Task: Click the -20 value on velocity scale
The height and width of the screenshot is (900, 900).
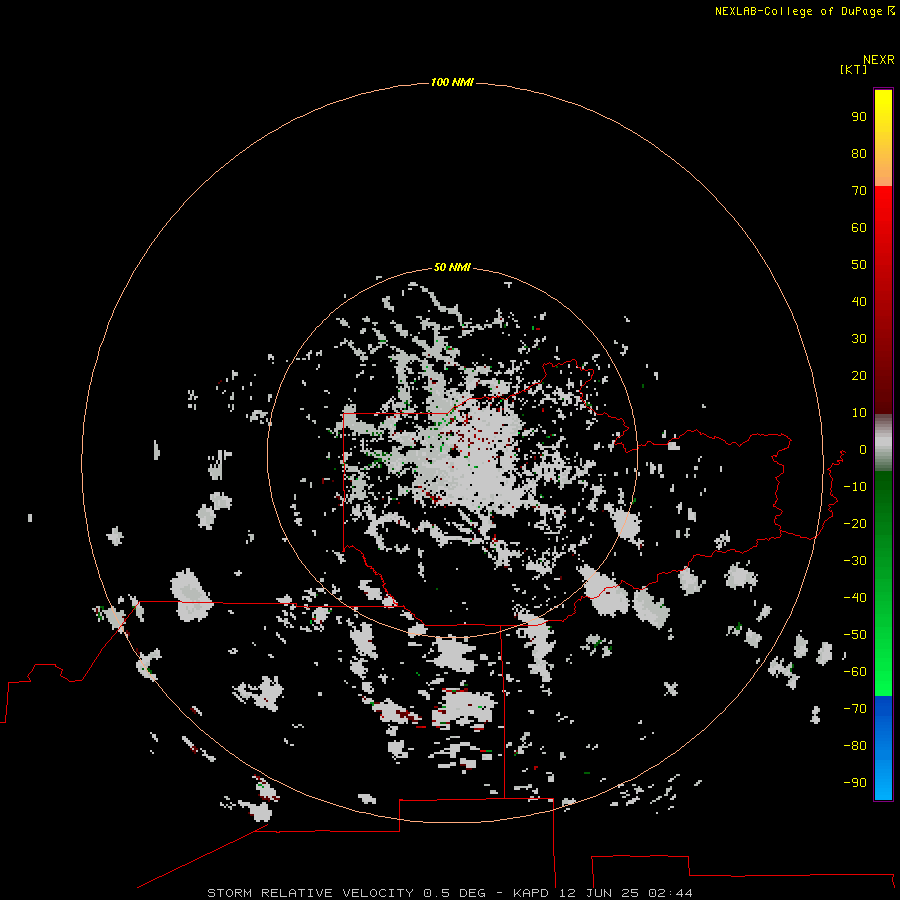Action: [855, 523]
